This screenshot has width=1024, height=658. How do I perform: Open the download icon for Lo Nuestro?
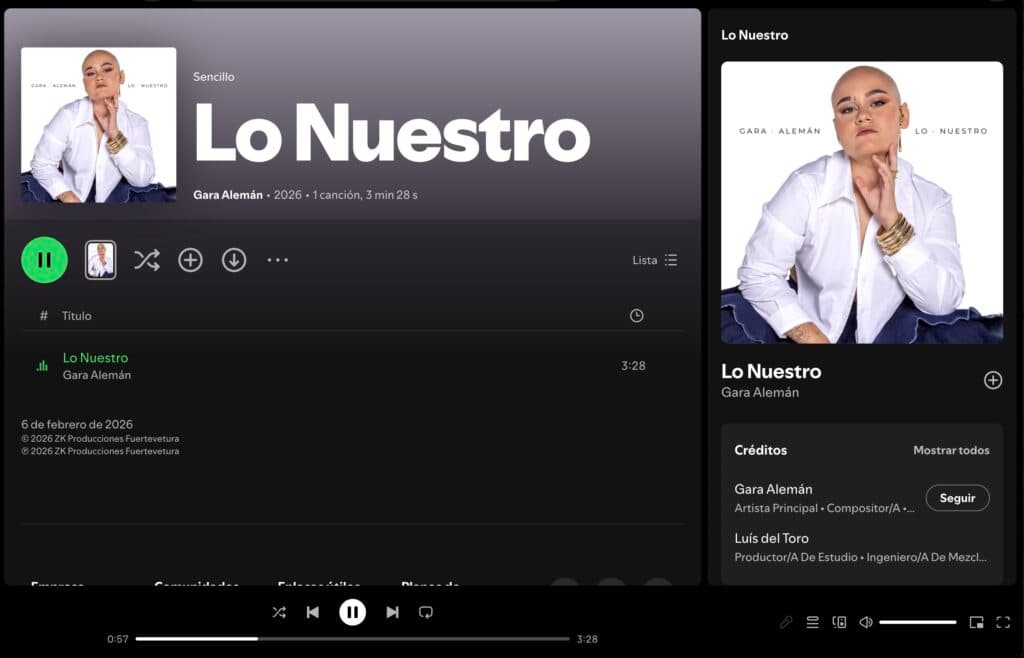(234, 259)
